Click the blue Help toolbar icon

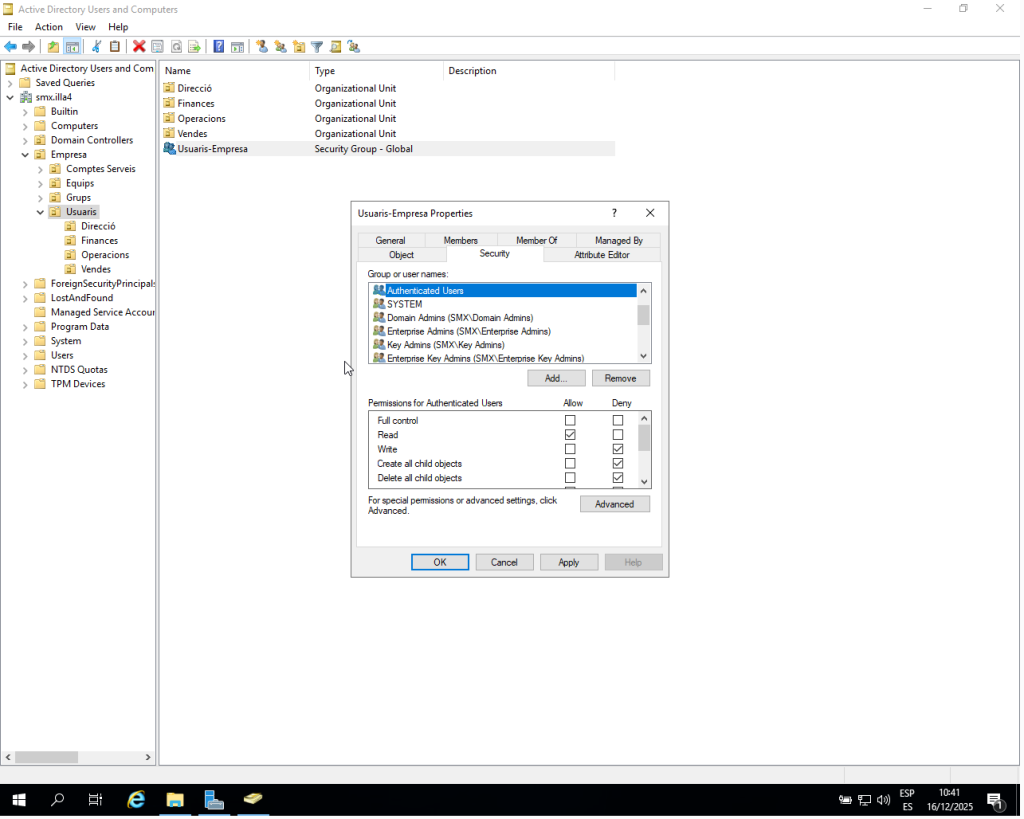219,46
